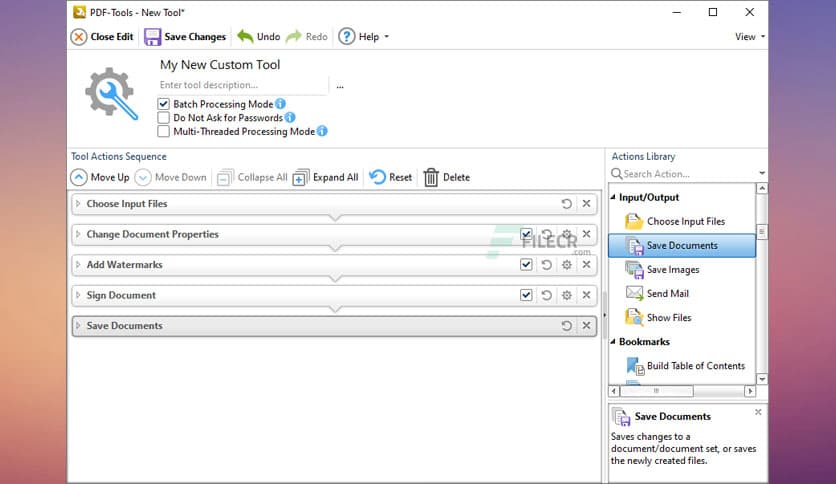This screenshot has height=484, width=836.
Task: Select Build Table of Contents action
Action: click(682, 366)
